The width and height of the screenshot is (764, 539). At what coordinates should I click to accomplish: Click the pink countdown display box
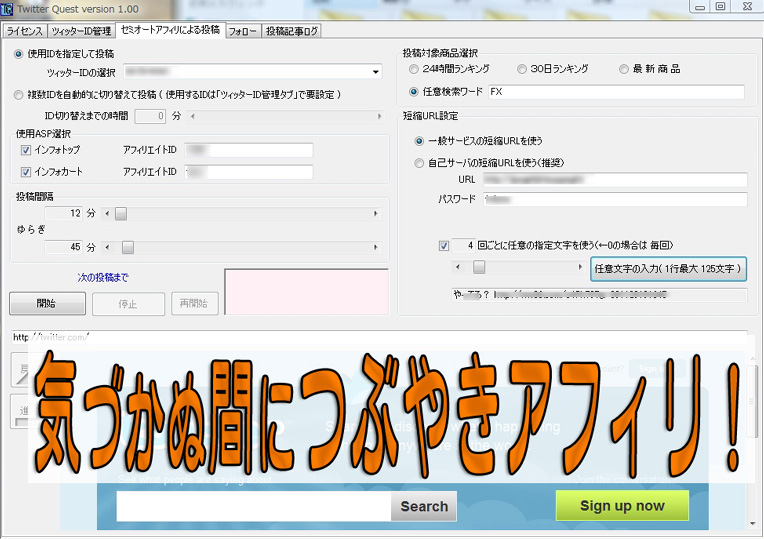pyautogui.click(x=306, y=291)
